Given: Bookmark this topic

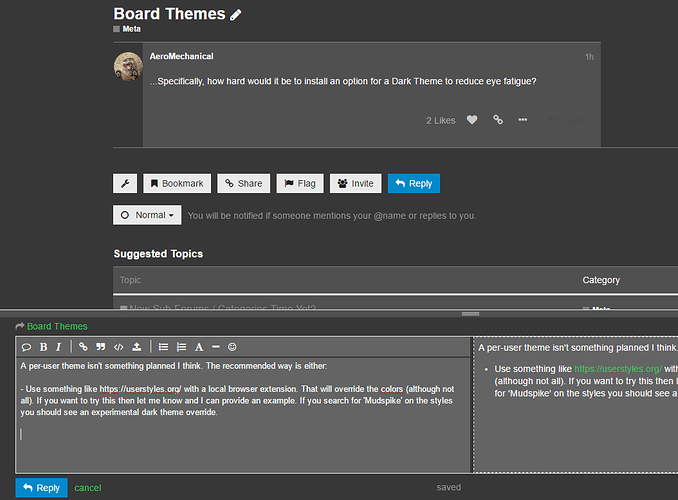Looking at the screenshot, I should tap(177, 183).
